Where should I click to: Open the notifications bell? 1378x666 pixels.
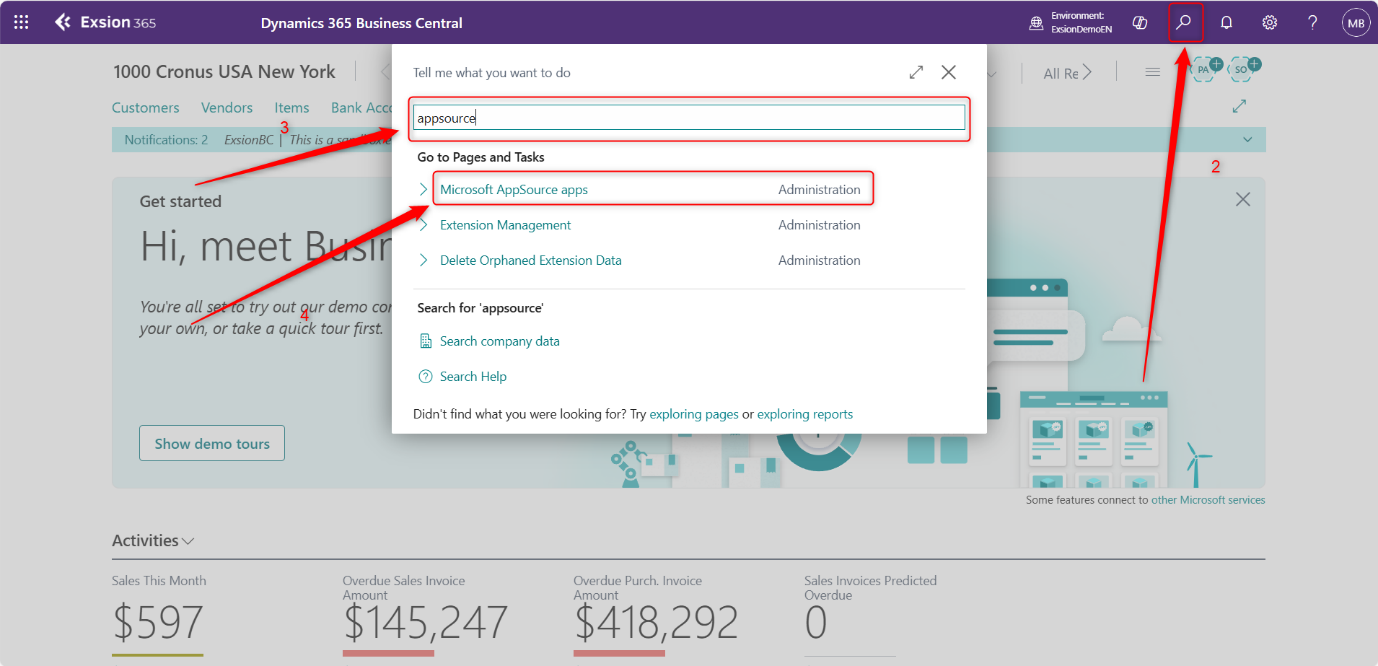(x=1227, y=22)
